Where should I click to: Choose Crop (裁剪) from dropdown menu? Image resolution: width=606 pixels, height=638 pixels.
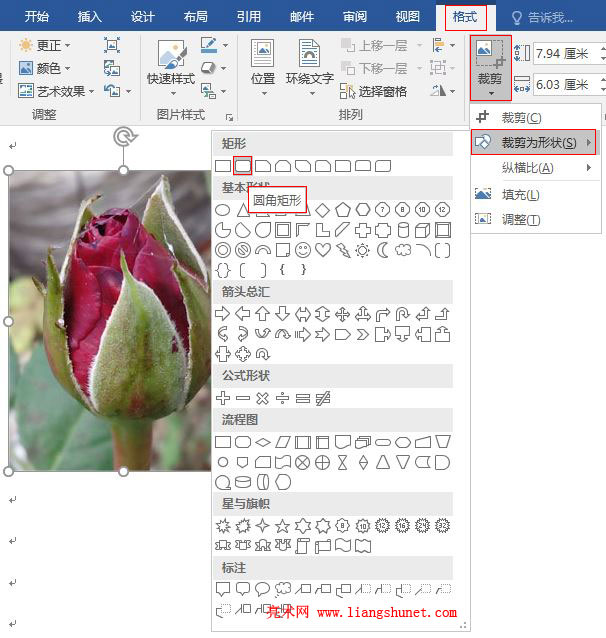[x=535, y=118]
